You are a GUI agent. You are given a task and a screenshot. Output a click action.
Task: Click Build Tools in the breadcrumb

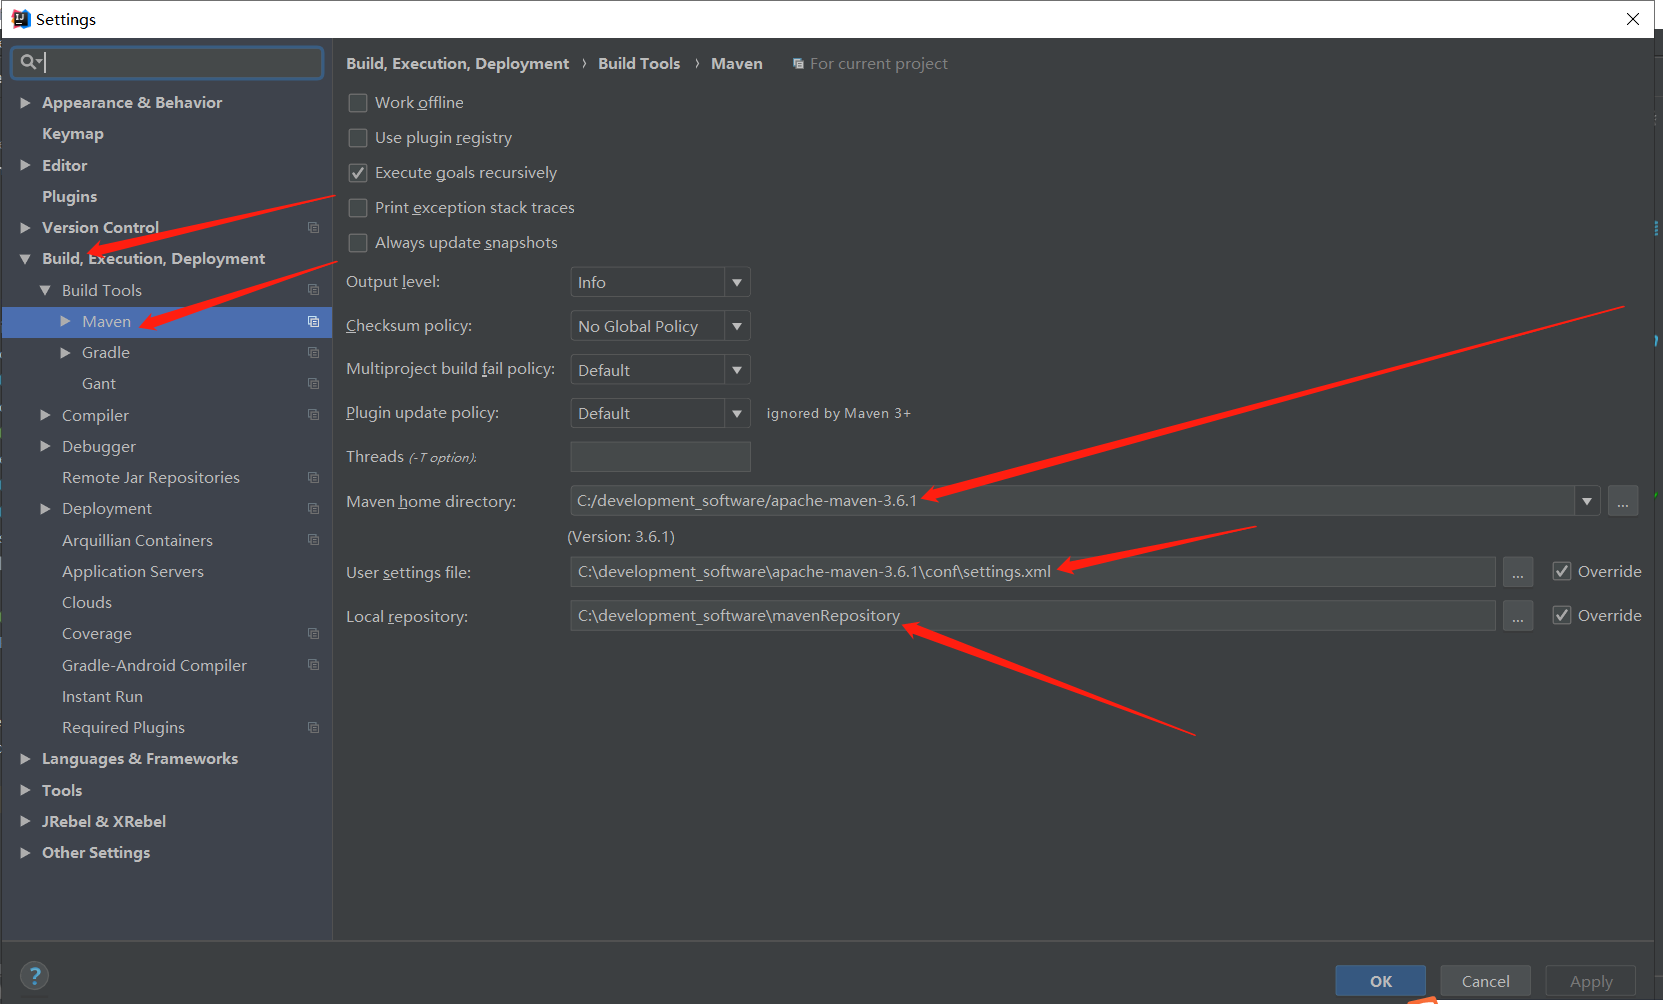639,64
